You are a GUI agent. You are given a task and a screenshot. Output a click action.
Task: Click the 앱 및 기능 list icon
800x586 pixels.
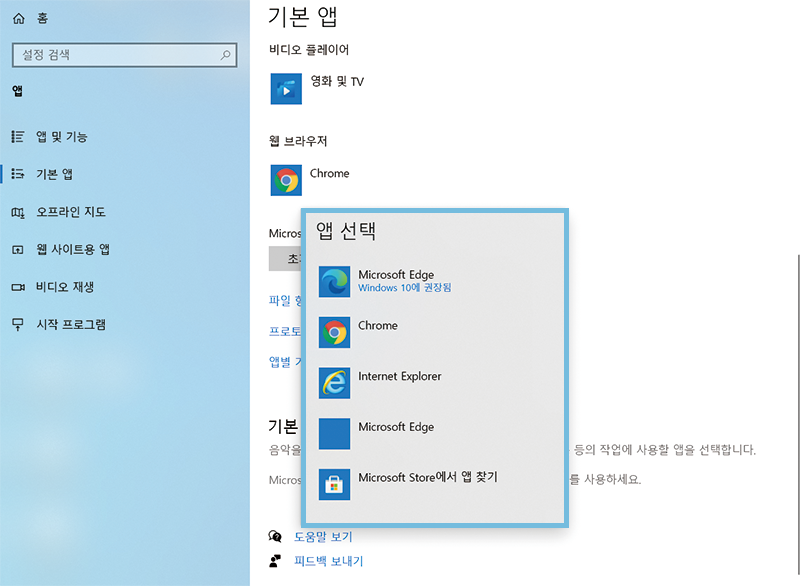tap(18, 137)
